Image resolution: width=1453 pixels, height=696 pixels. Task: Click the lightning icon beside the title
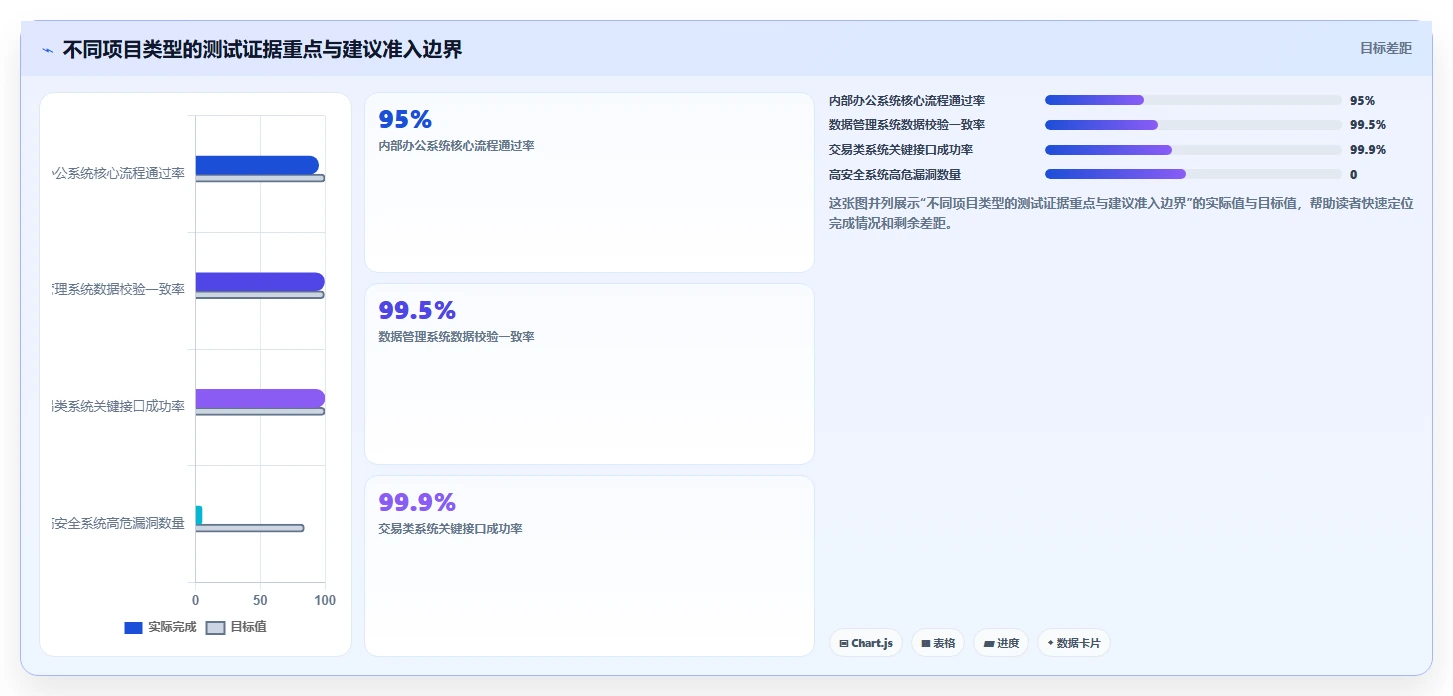coord(47,49)
